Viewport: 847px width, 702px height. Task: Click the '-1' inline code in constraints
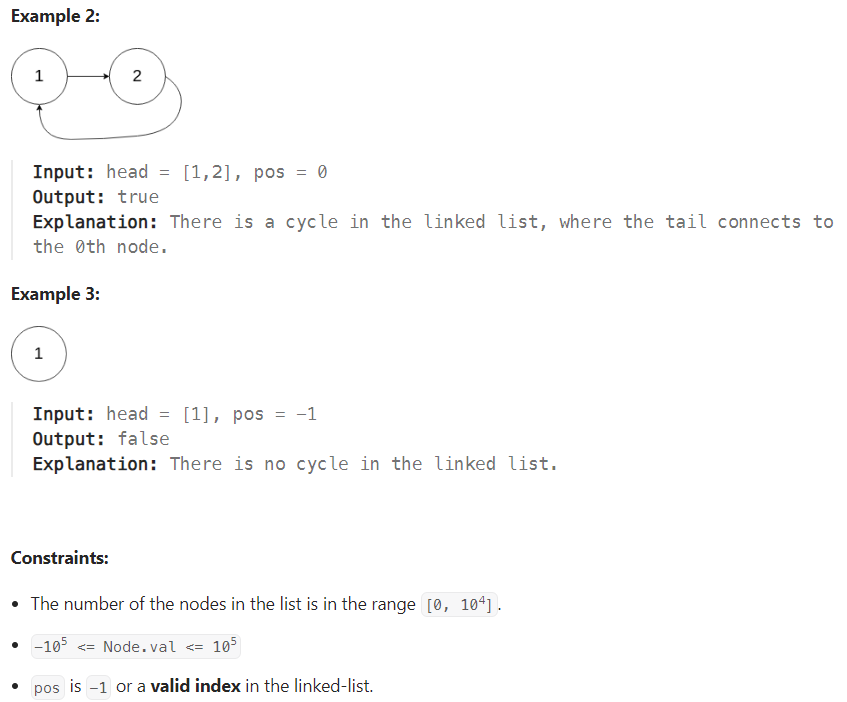pos(98,687)
